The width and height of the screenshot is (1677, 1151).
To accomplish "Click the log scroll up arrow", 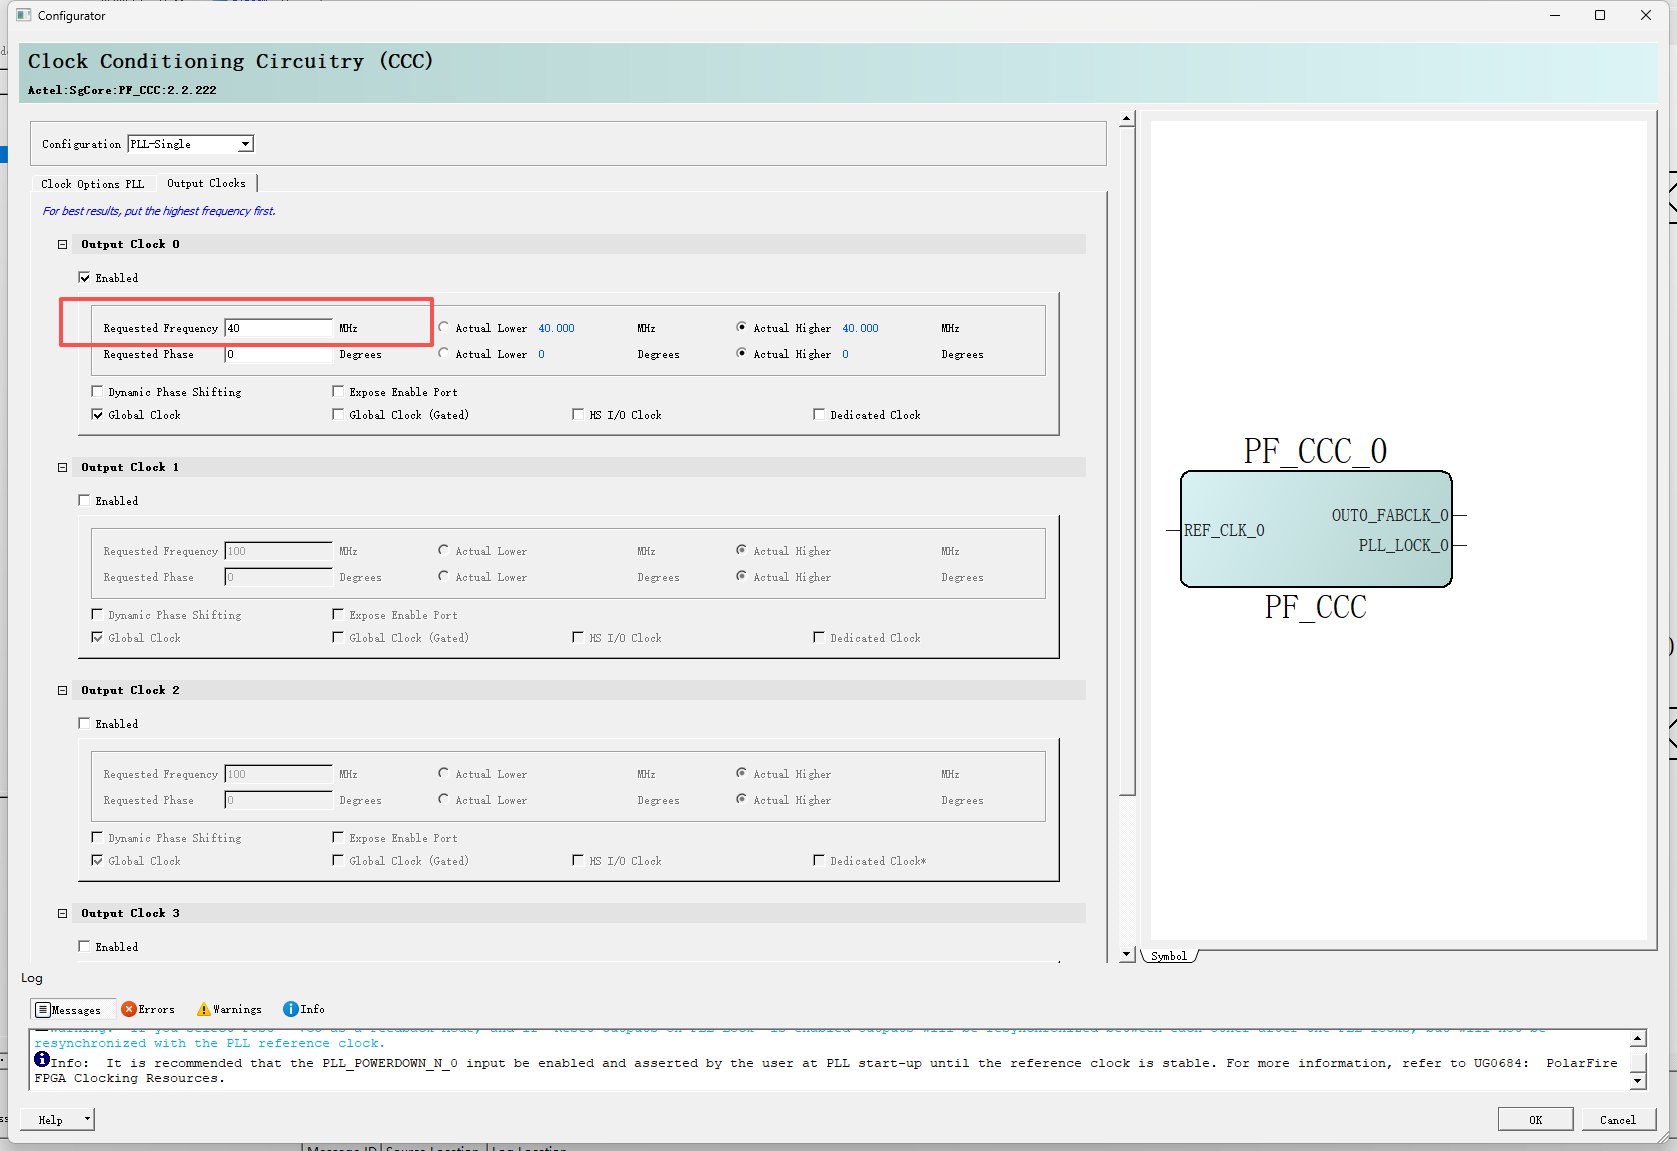I will (x=1638, y=1039).
